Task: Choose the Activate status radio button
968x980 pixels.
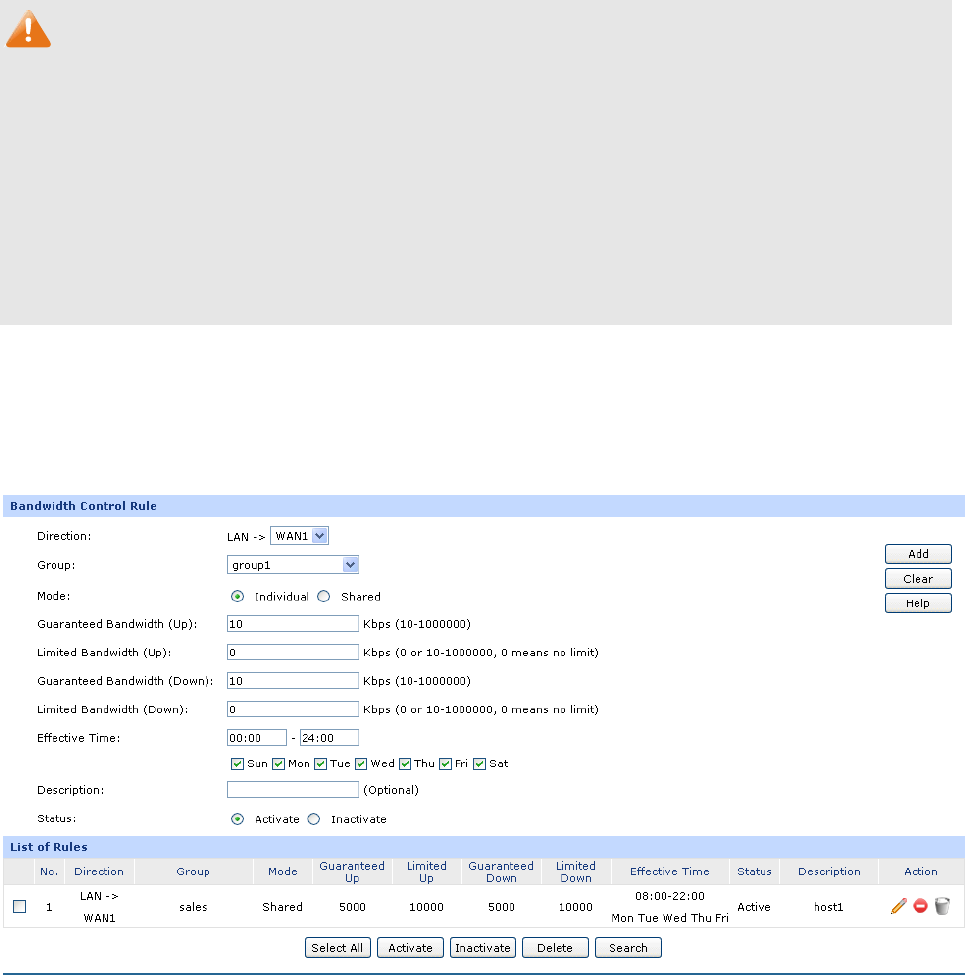Action: point(237,819)
